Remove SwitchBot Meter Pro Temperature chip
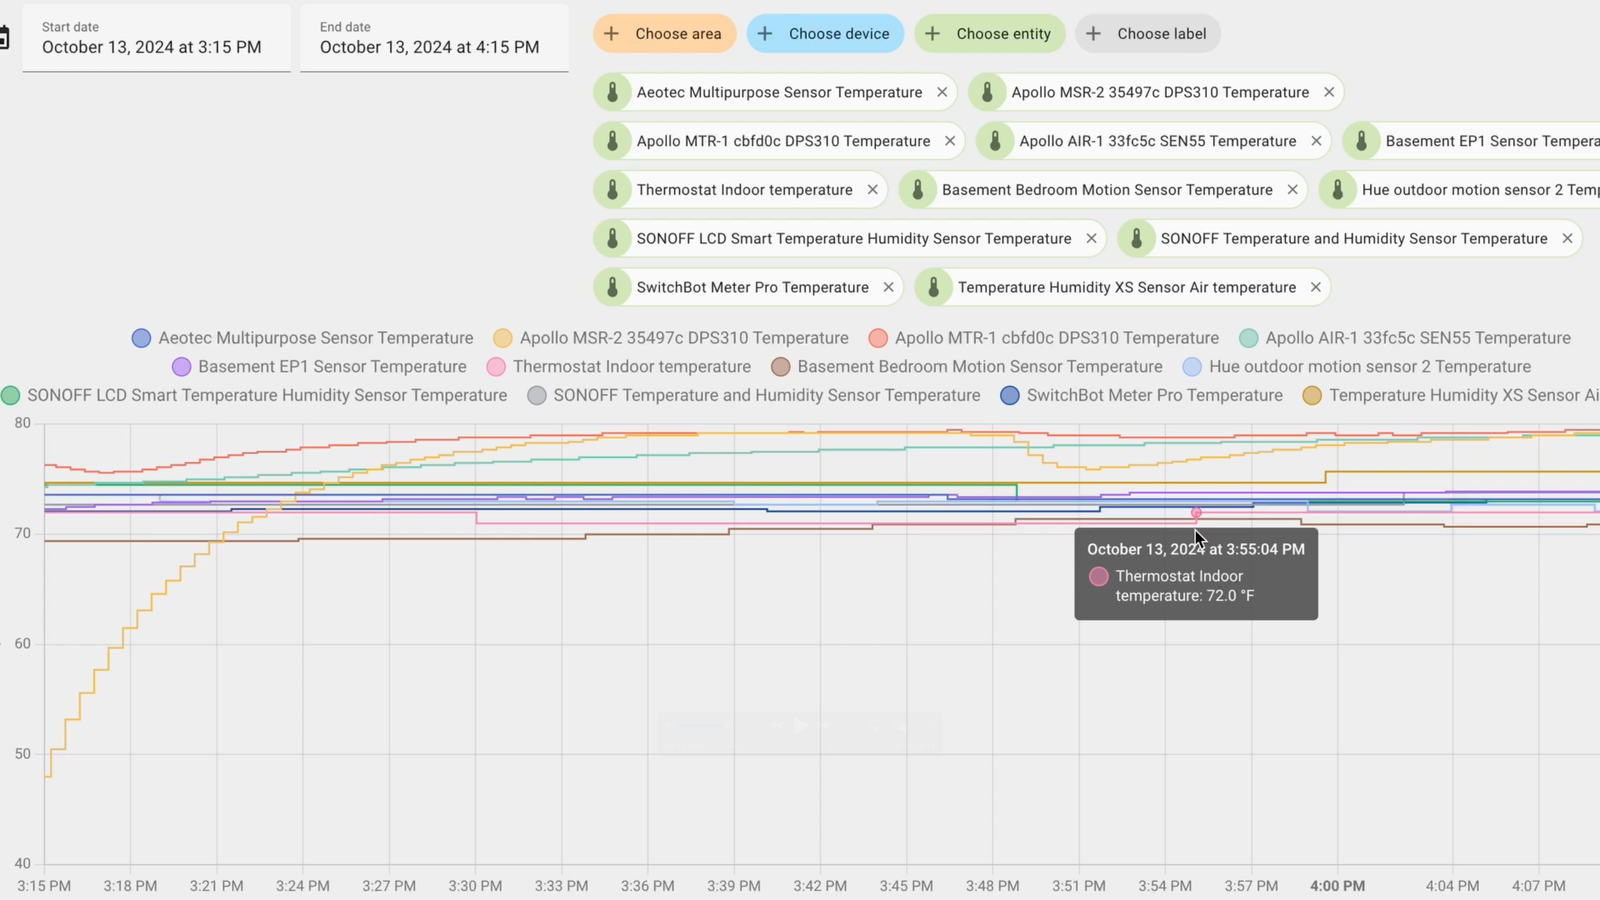 [x=888, y=287]
